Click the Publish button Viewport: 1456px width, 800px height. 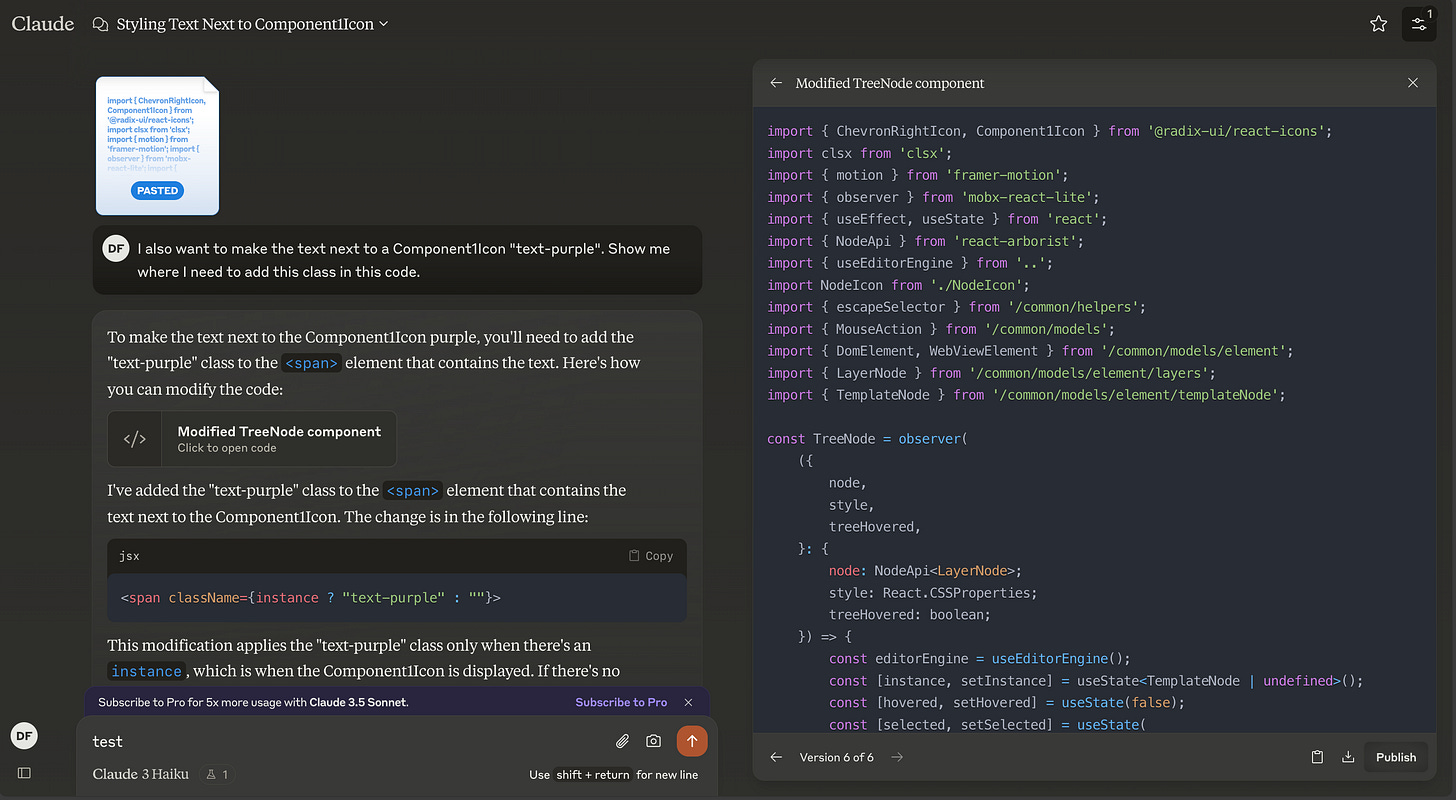[1395, 757]
